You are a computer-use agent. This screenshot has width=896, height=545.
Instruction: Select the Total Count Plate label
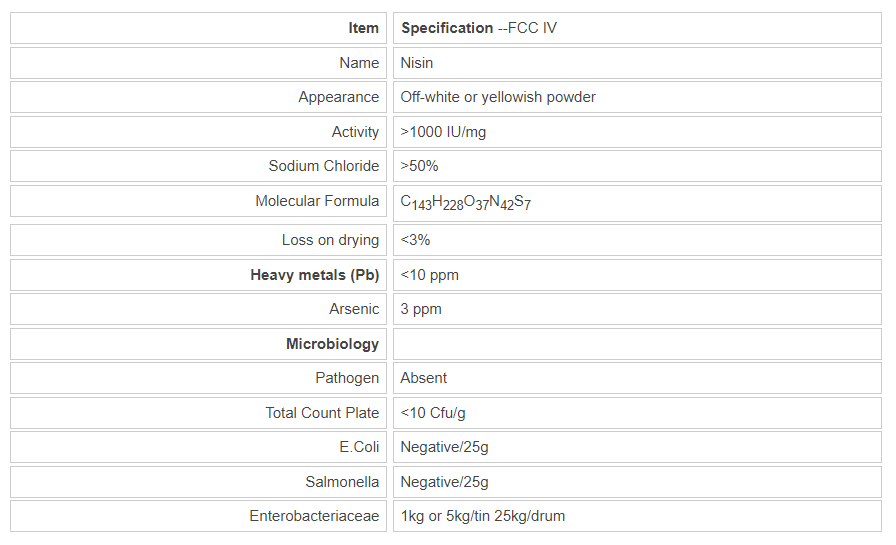click(x=322, y=413)
